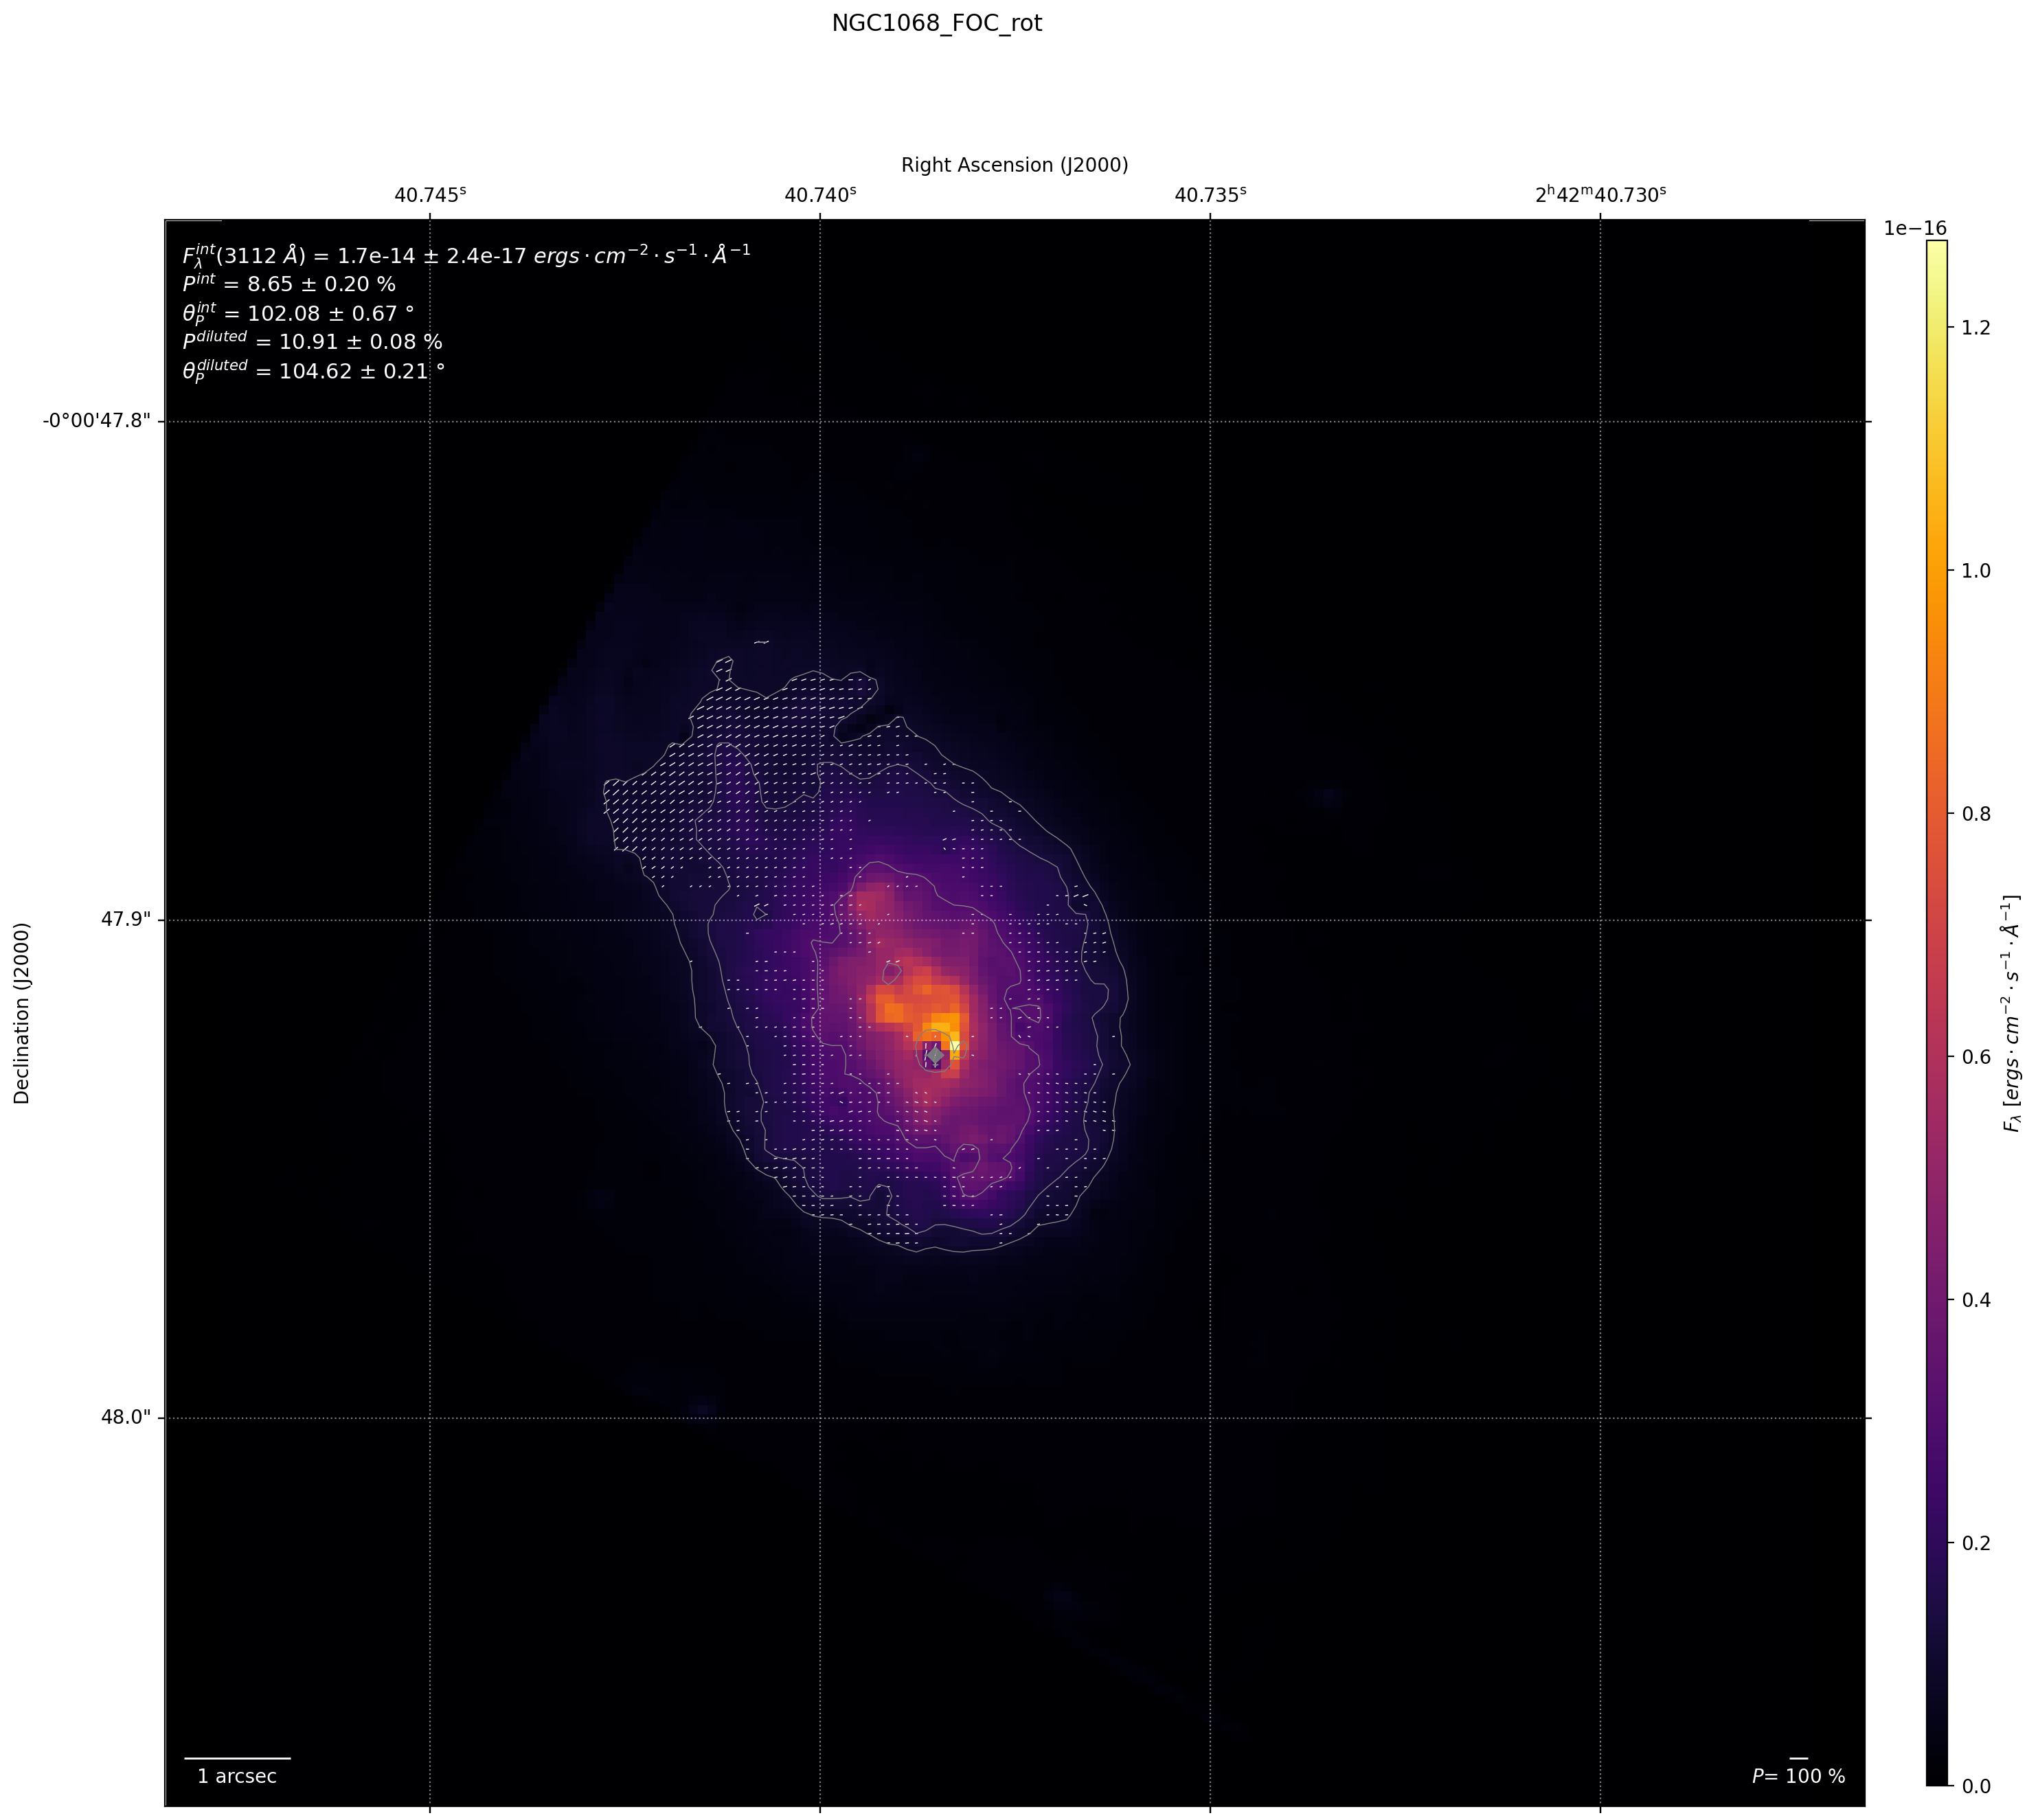Click the integrated flux annotation at 3112 Å
This screenshot has height=1820, width=2038.
click(x=466, y=256)
